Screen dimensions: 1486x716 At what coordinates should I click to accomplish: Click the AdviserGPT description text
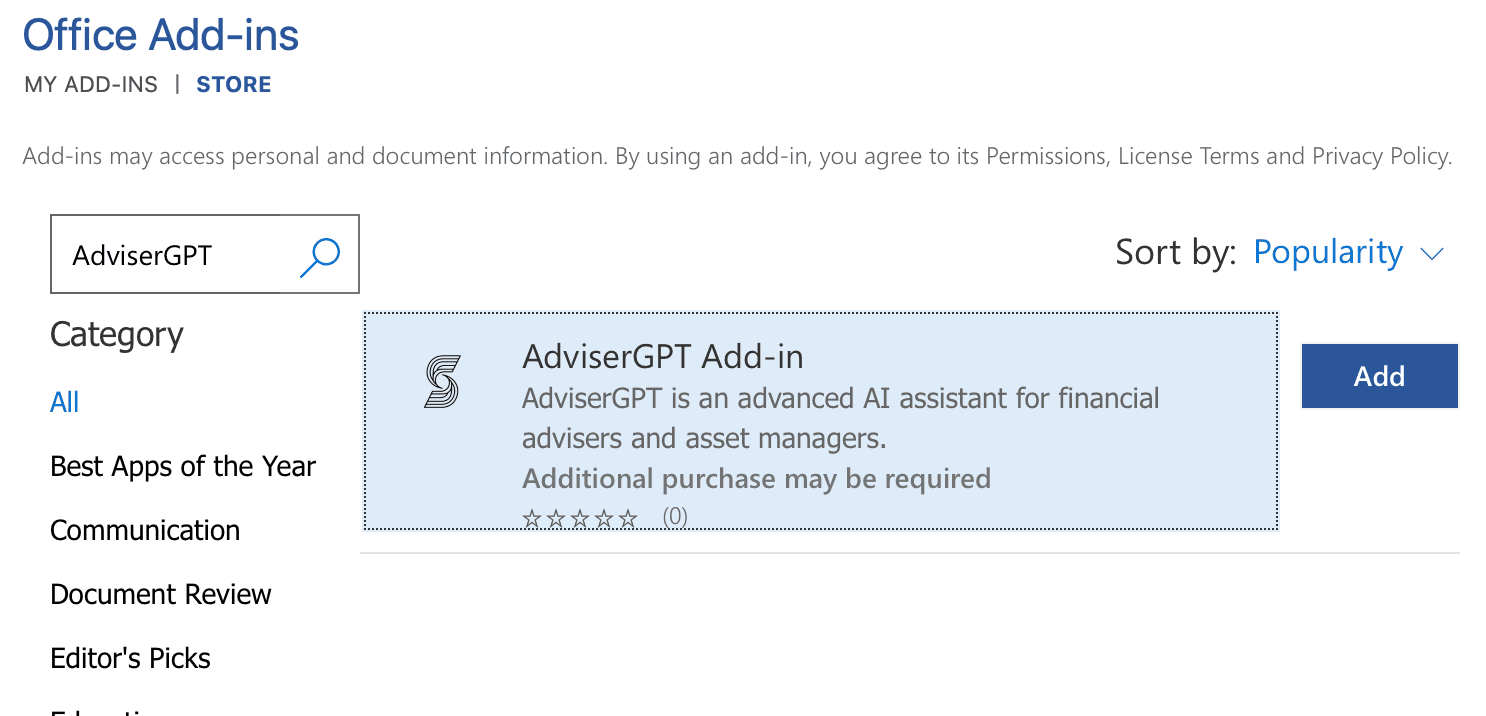point(841,418)
